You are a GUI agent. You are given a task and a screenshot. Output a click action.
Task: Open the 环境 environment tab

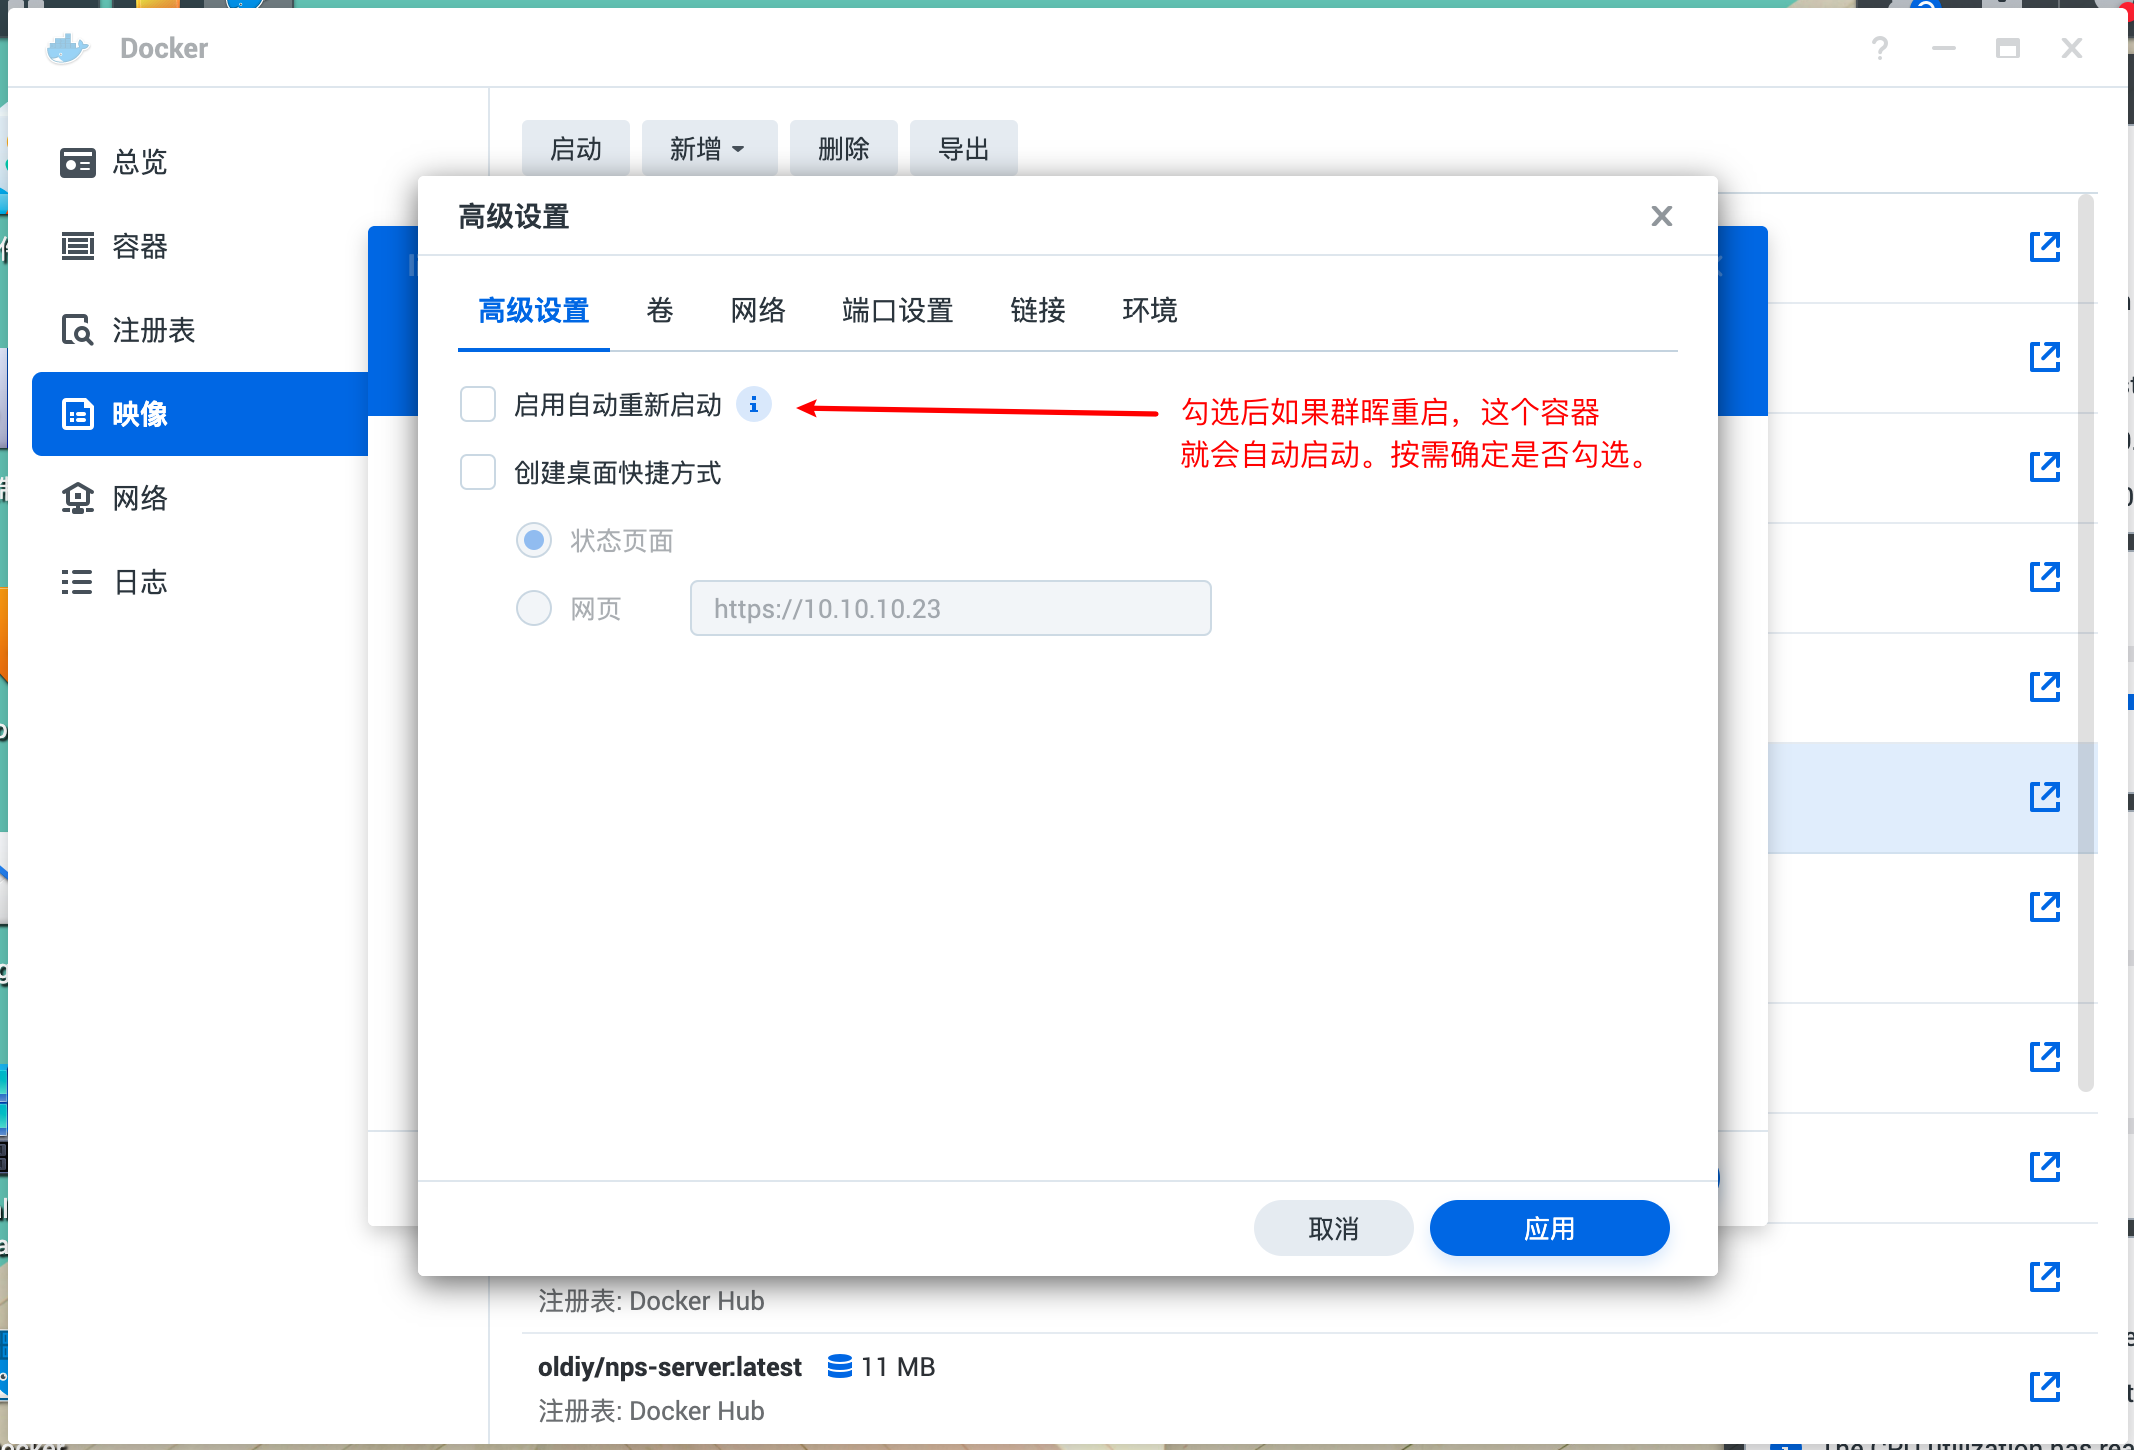pos(1150,311)
